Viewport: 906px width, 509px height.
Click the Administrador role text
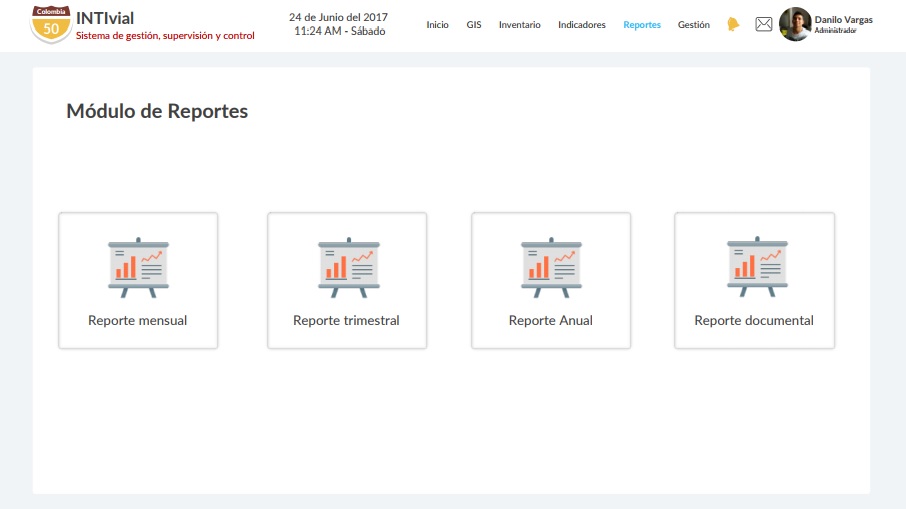pyautogui.click(x=836, y=31)
